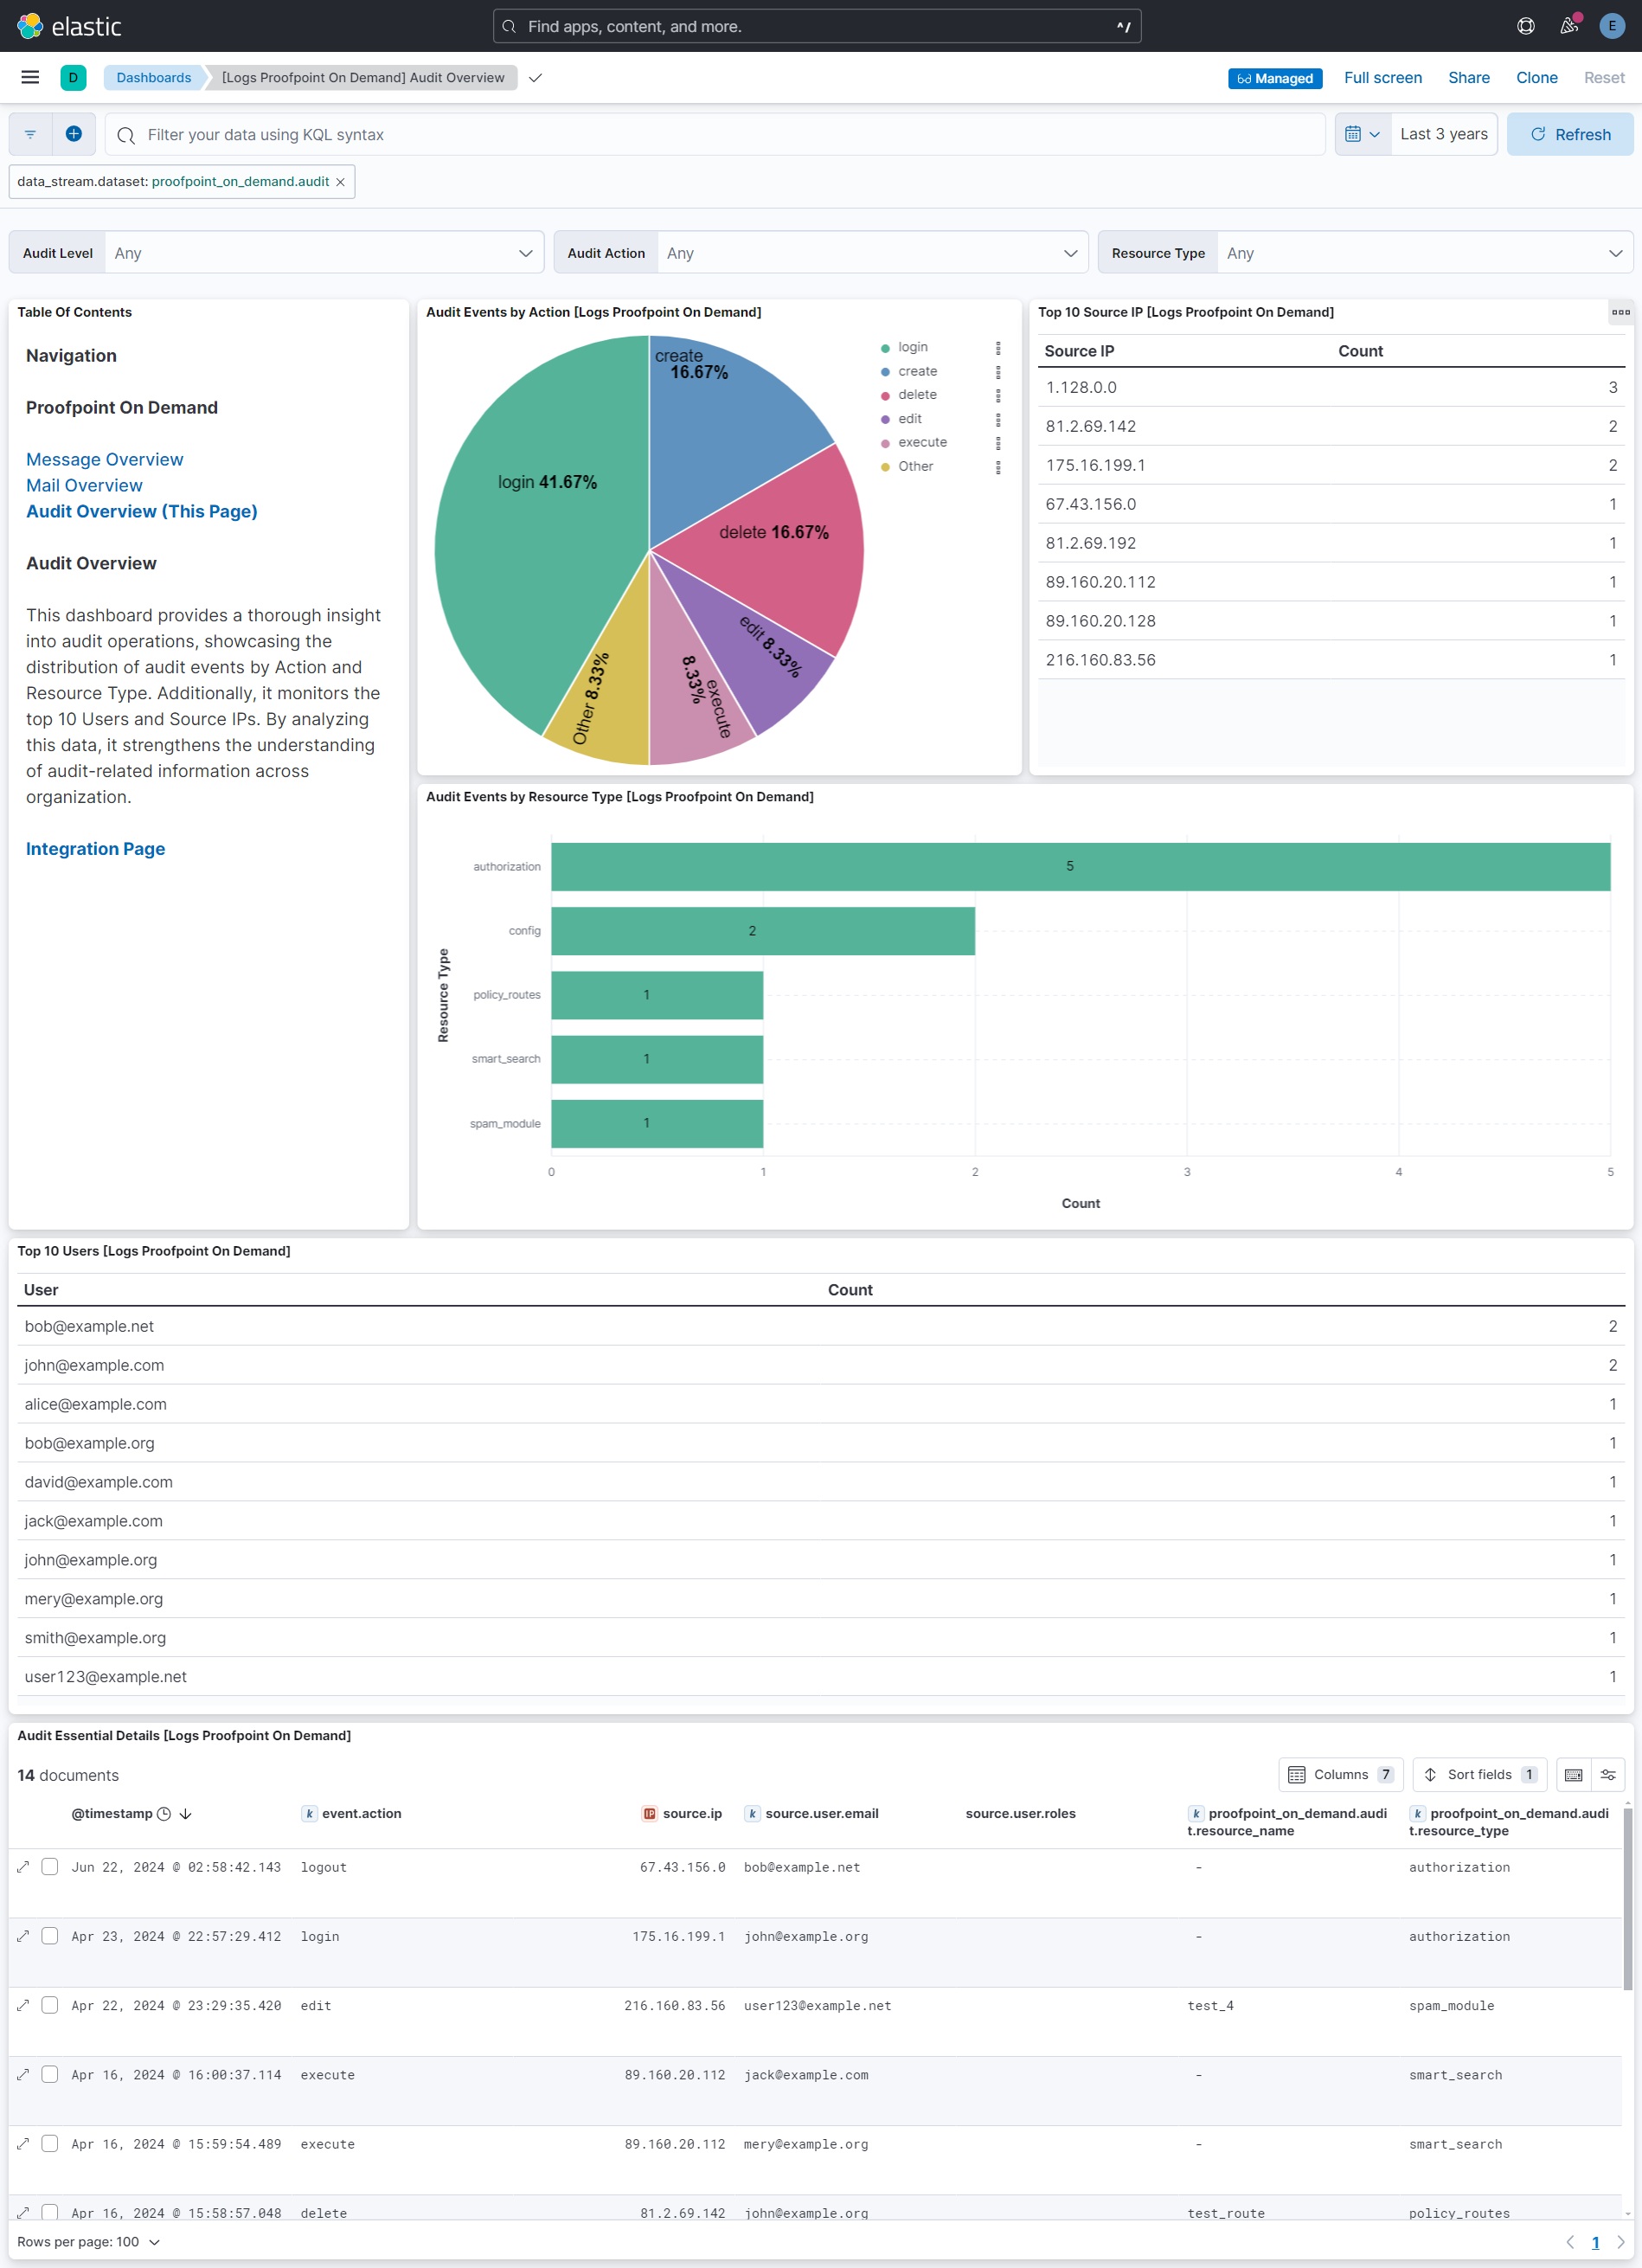Open the Last 3 years time picker
The width and height of the screenshot is (1642, 2268).
click(x=1443, y=134)
